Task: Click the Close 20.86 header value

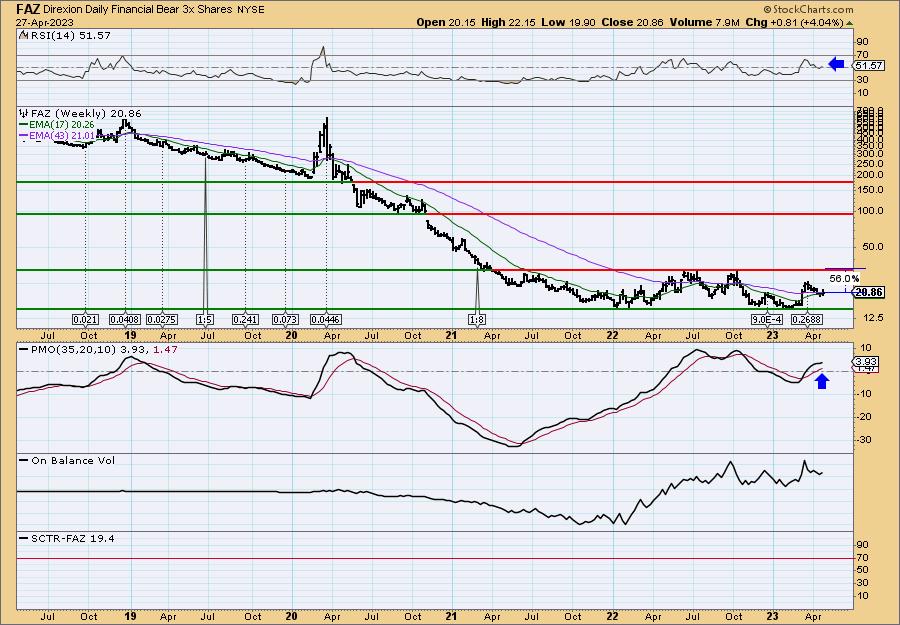Action: (633, 23)
